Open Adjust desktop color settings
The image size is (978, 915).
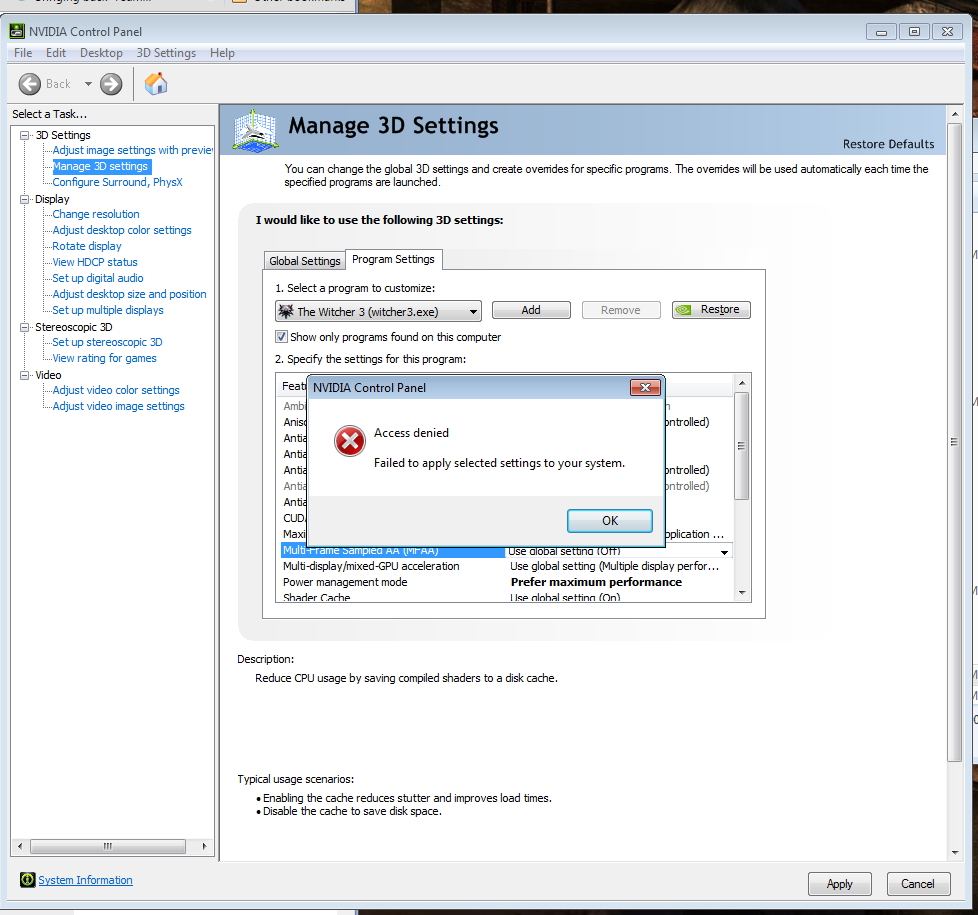point(122,230)
